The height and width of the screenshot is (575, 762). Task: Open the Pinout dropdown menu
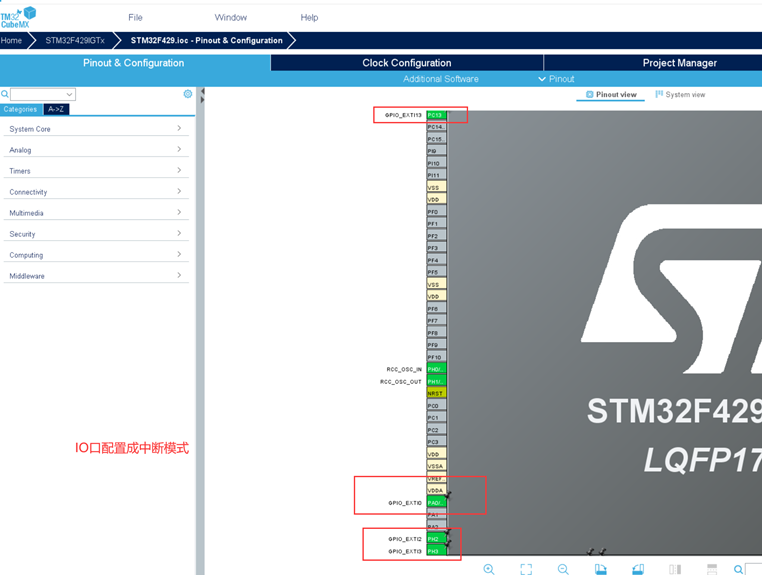tap(556, 79)
